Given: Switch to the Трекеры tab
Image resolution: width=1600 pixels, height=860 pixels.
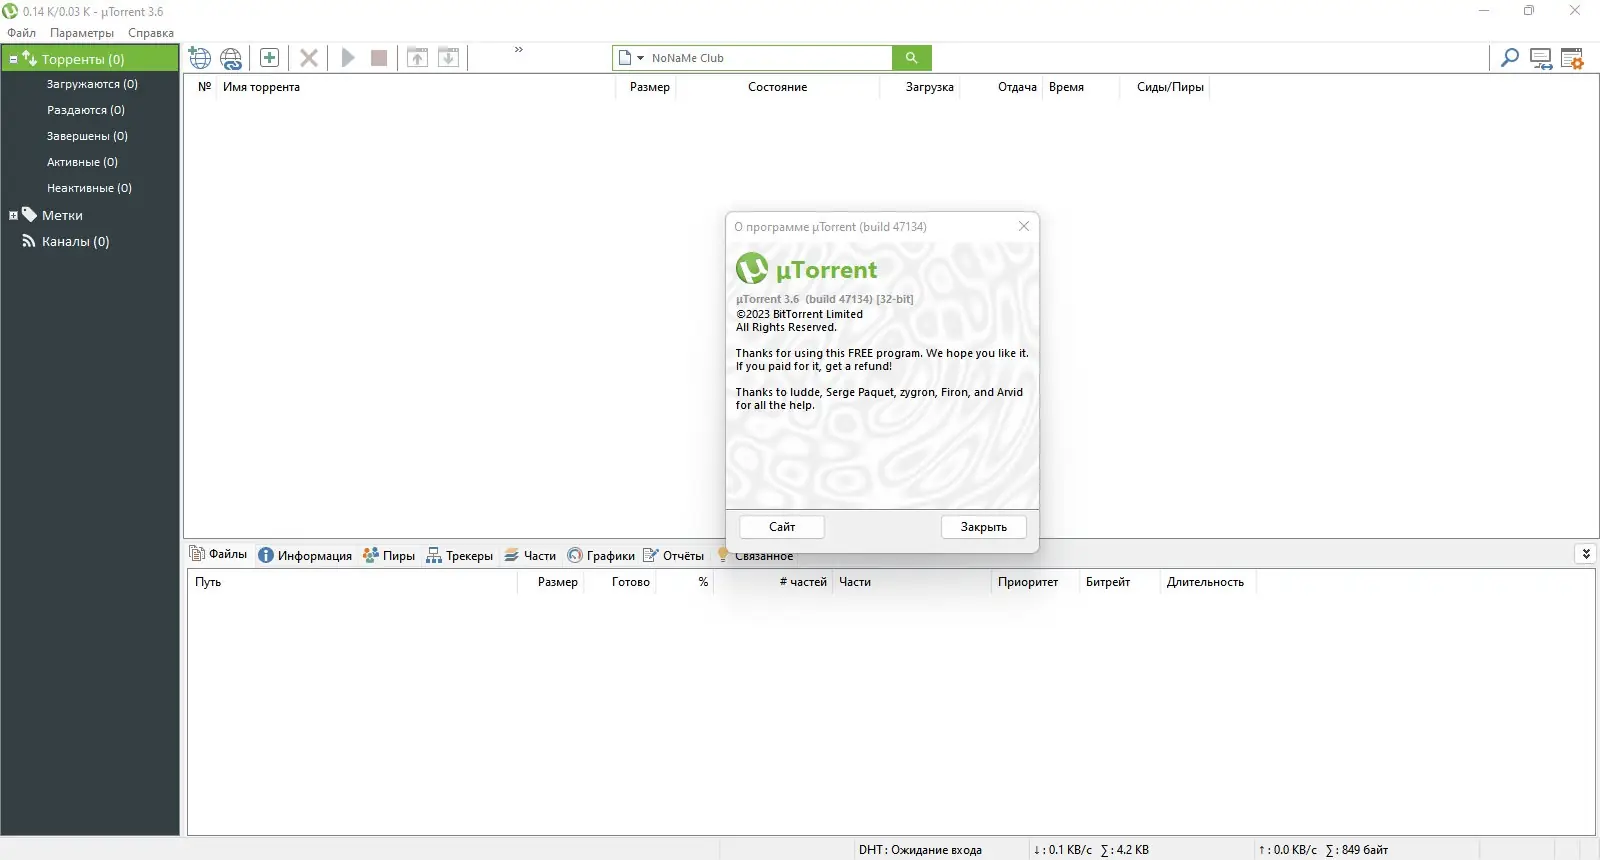Looking at the screenshot, I should tap(460, 555).
